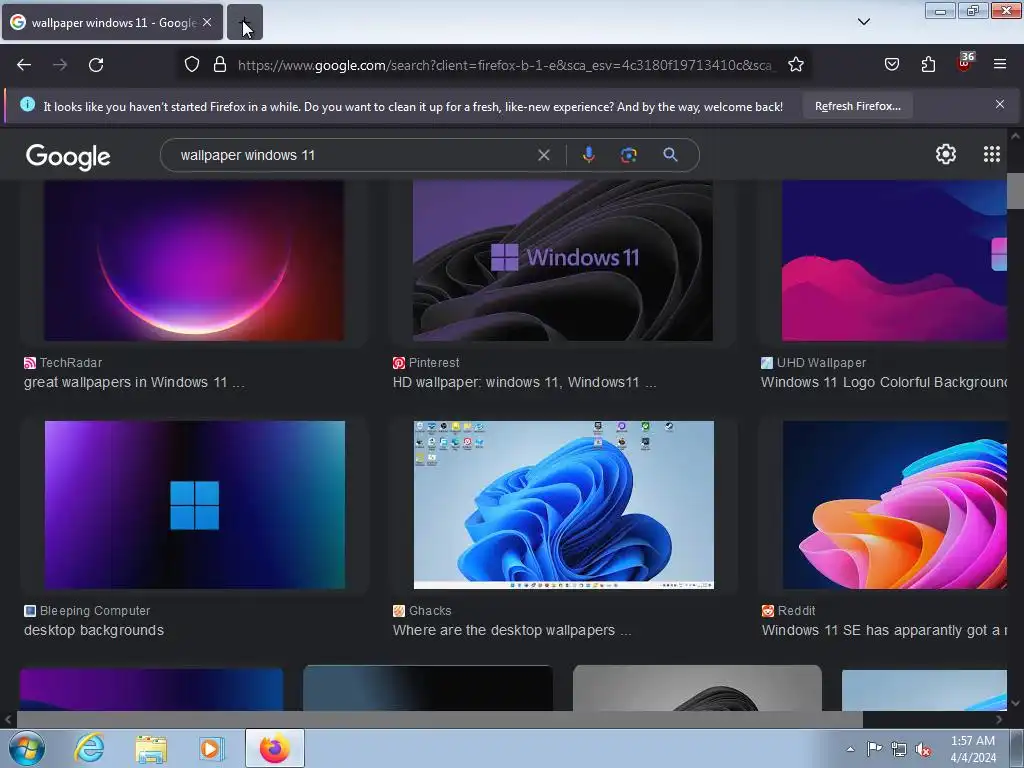Open Bleeping Computer blue logo wallpaper thumbnail

point(195,505)
